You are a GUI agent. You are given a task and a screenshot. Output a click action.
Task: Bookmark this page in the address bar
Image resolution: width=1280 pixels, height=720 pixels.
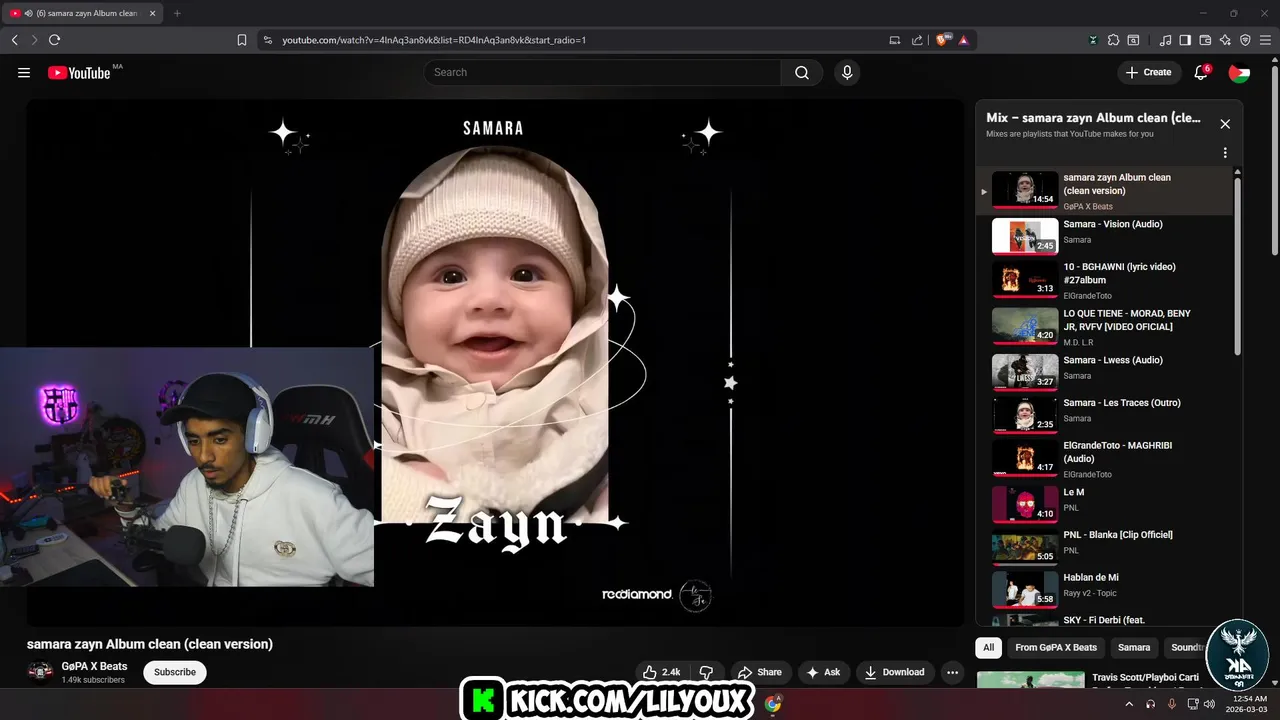(x=241, y=40)
